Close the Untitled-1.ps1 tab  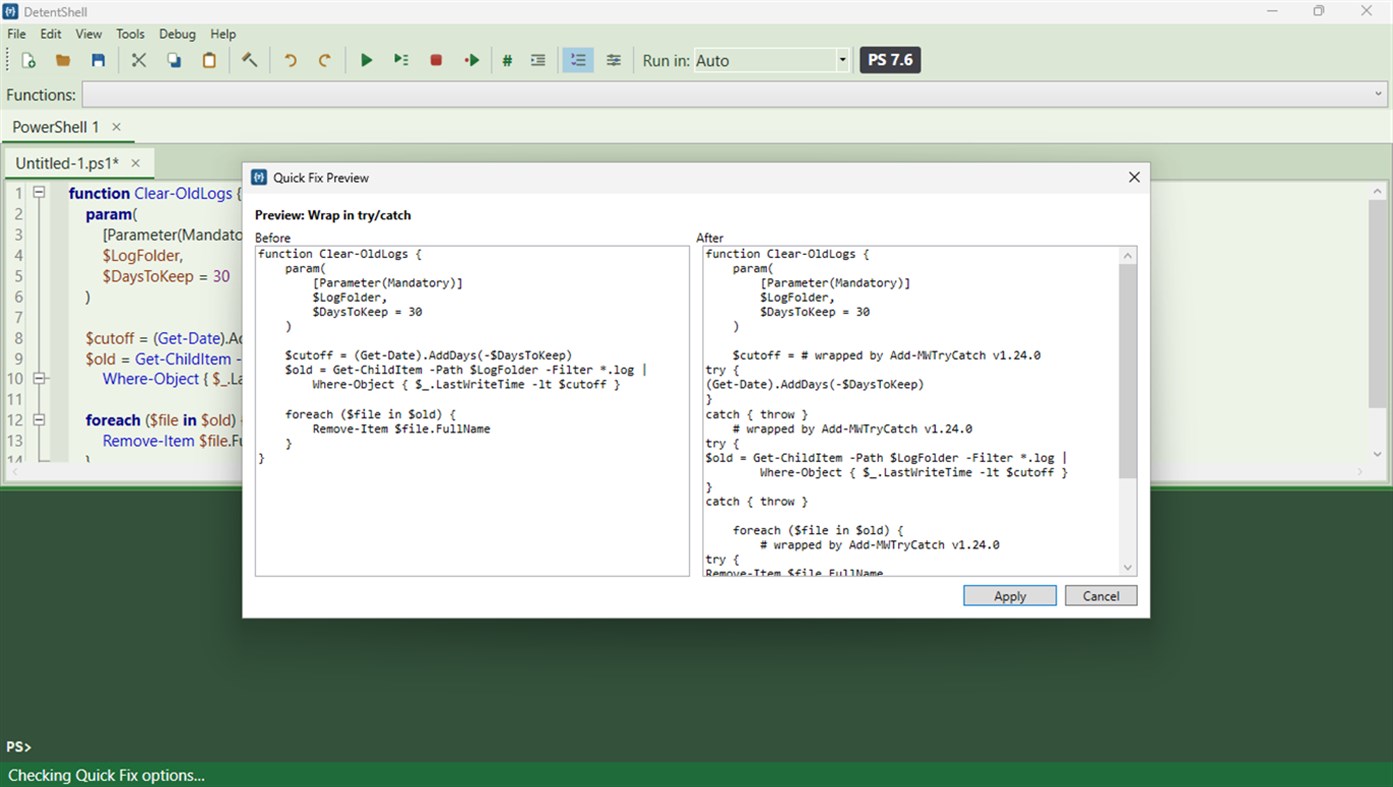(135, 163)
